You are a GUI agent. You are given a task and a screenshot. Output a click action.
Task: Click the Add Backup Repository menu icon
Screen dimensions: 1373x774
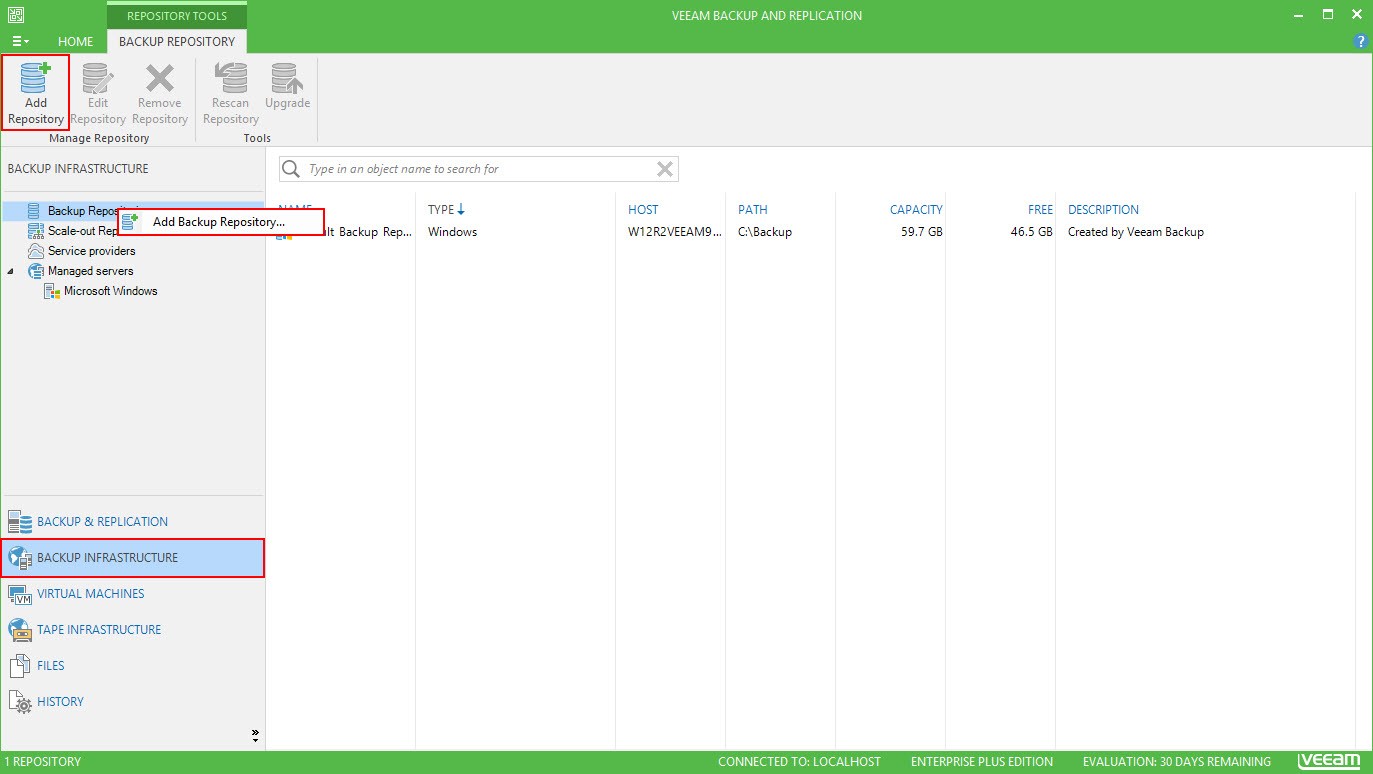click(x=130, y=221)
